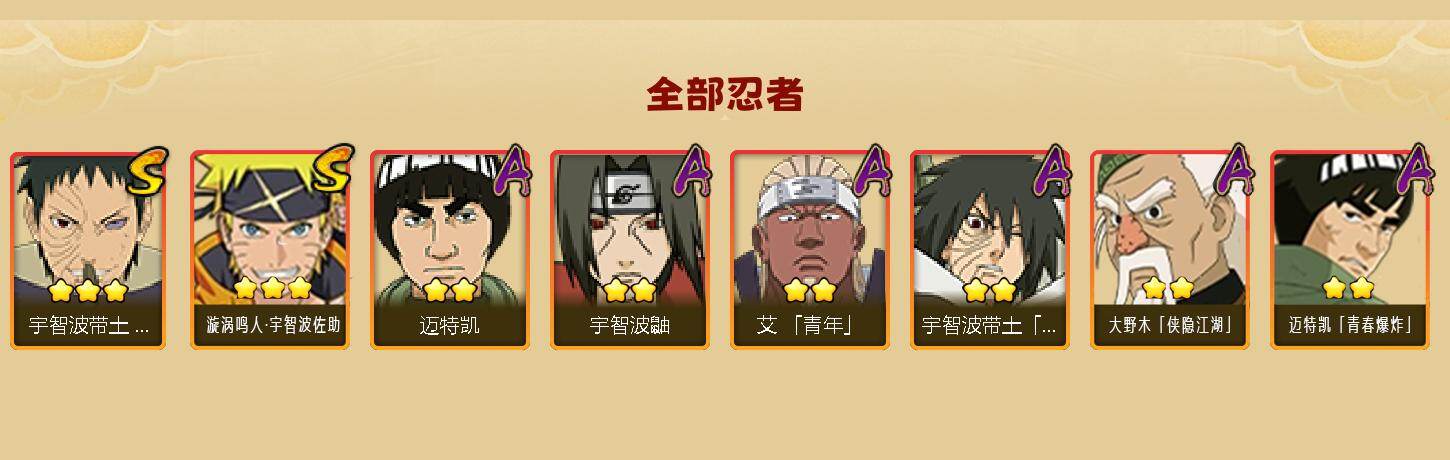Image resolution: width=1450 pixels, height=460 pixels.
Task: Open 漩涡鸣人·宇智波佐助 ninja card
Action: [269, 250]
